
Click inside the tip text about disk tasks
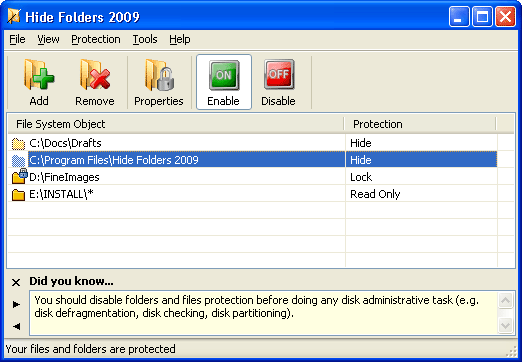[x=257, y=307]
